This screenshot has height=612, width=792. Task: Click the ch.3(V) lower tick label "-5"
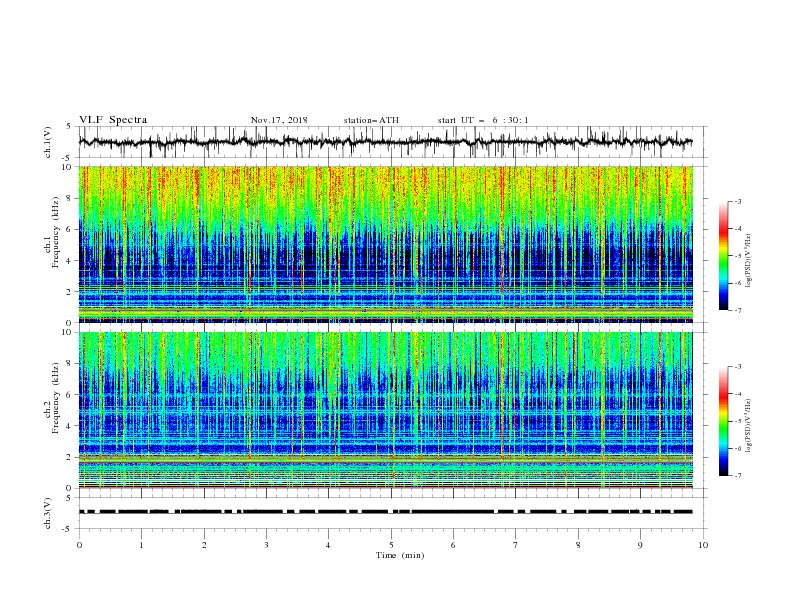pos(68,529)
